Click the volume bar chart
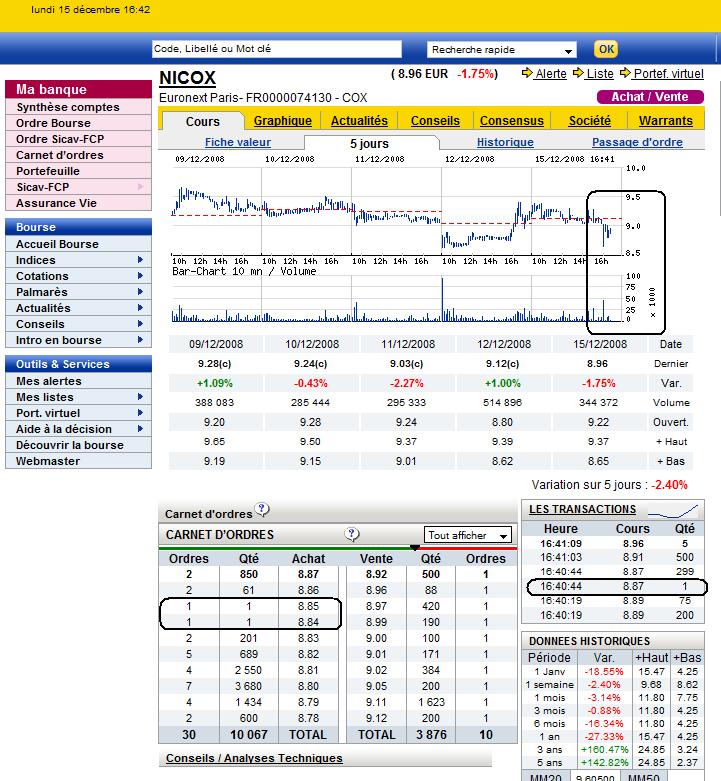The width and height of the screenshot is (721, 781). (x=396, y=299)
